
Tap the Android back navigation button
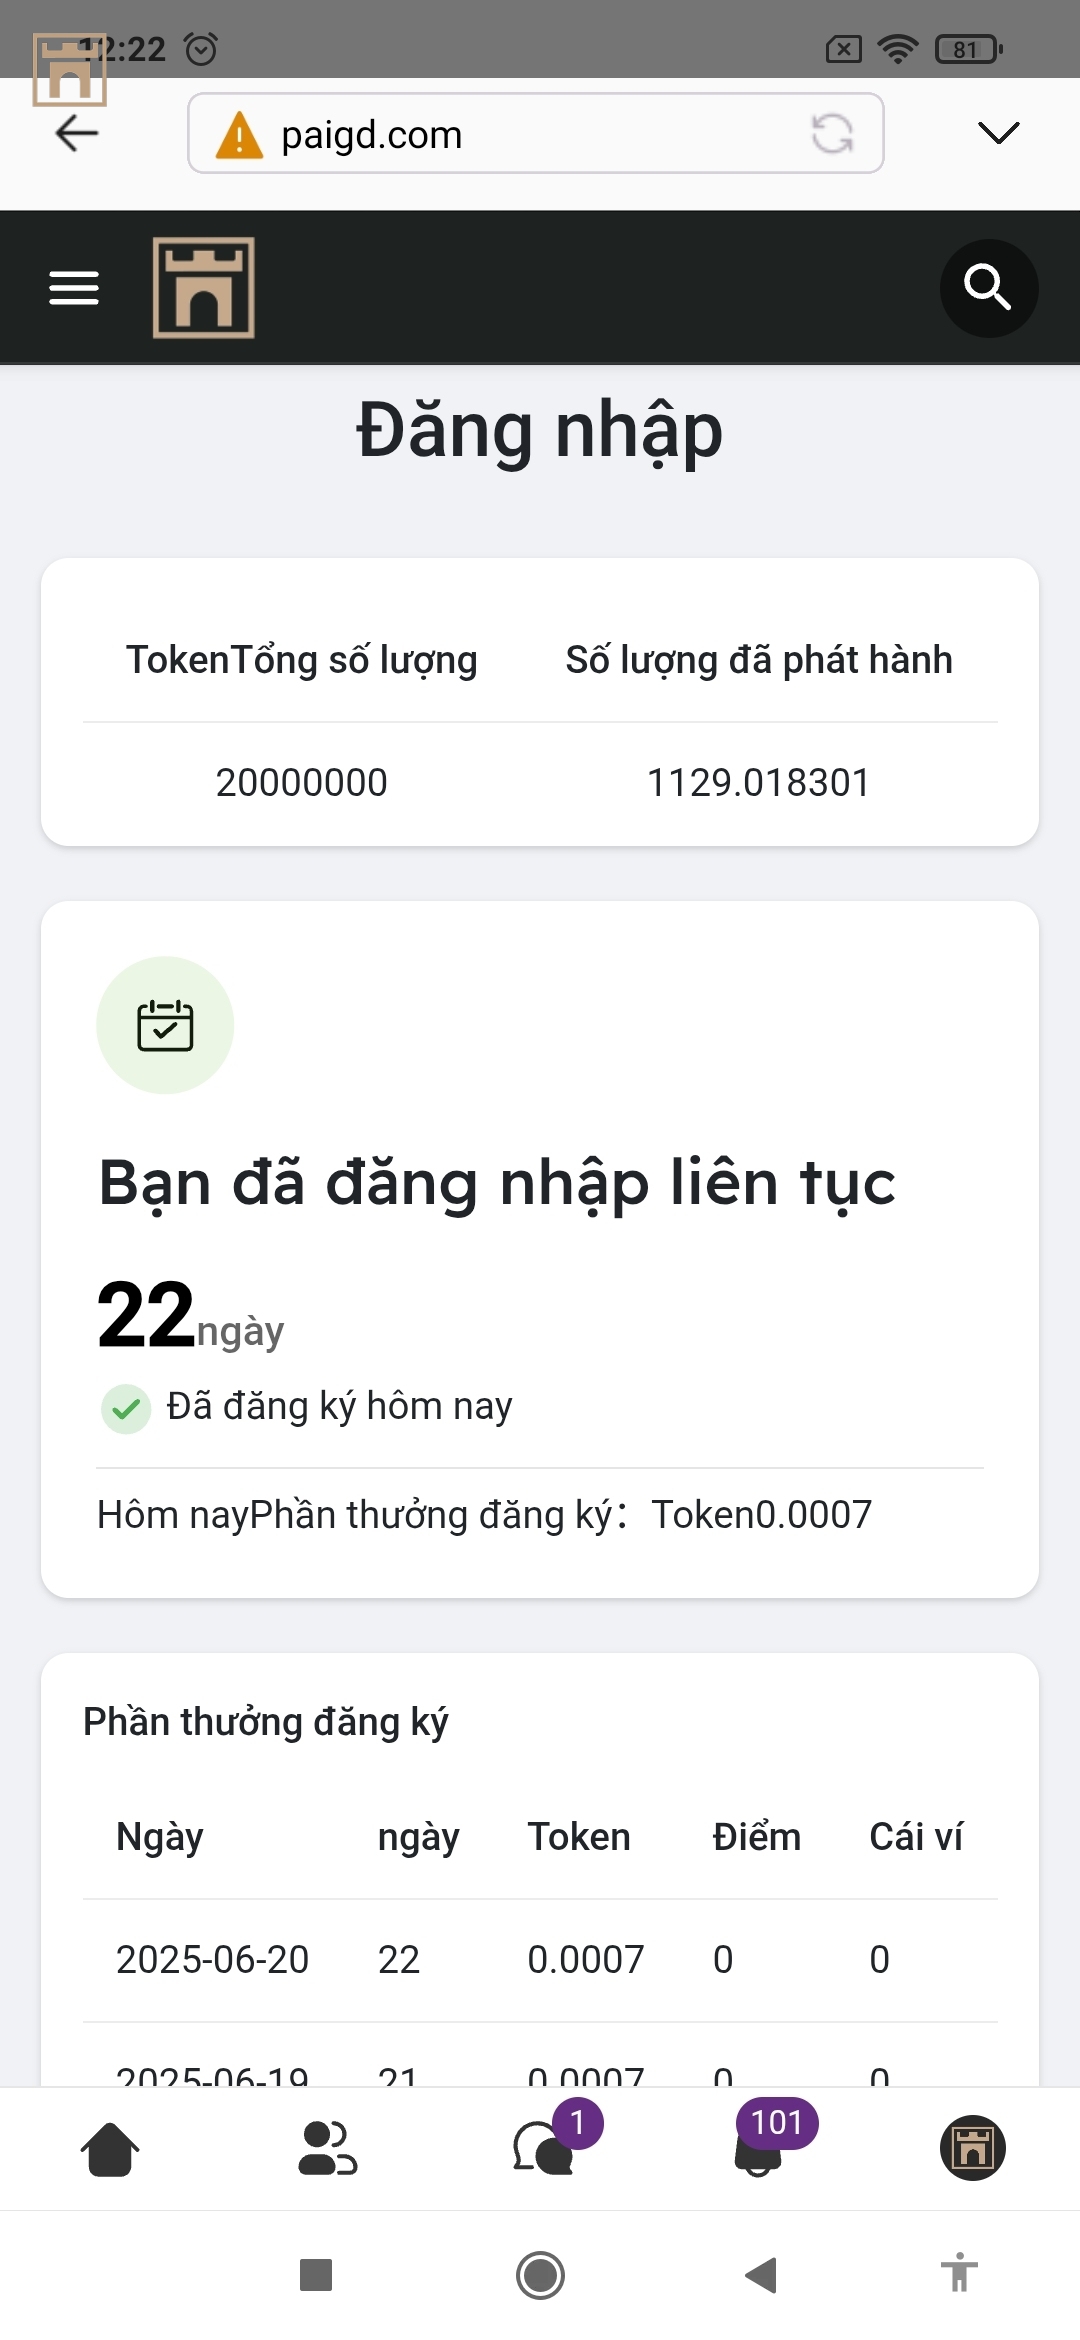761,2275
